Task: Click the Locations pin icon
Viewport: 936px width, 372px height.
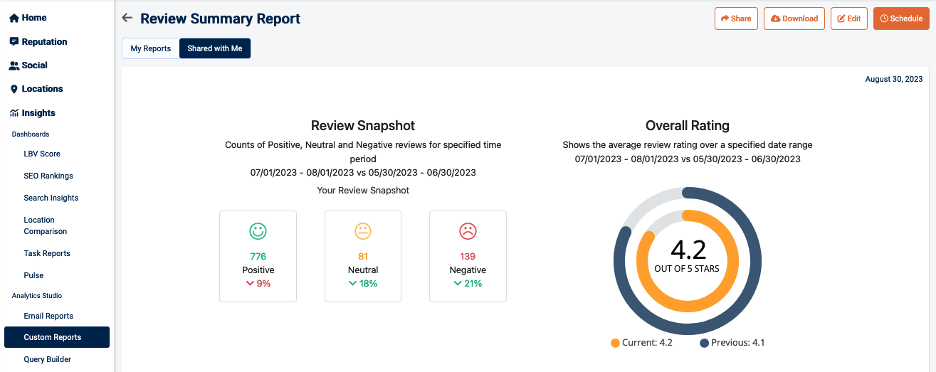Action: pos(14,89)
